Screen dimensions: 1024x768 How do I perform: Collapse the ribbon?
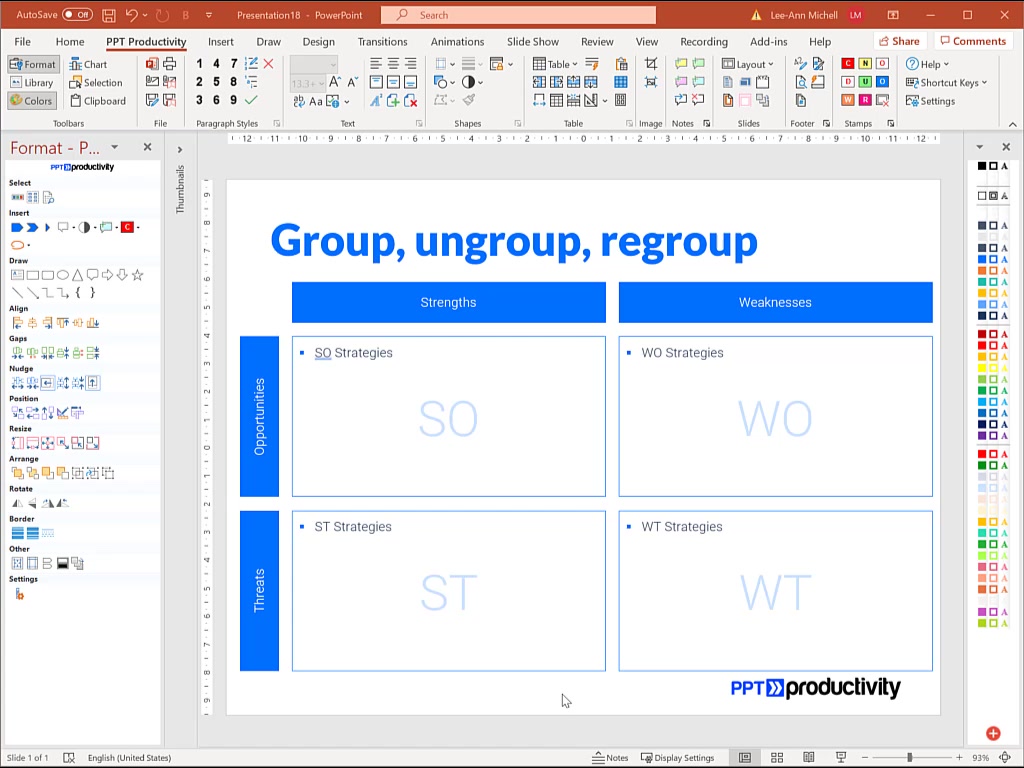[x=1012, y=124]
